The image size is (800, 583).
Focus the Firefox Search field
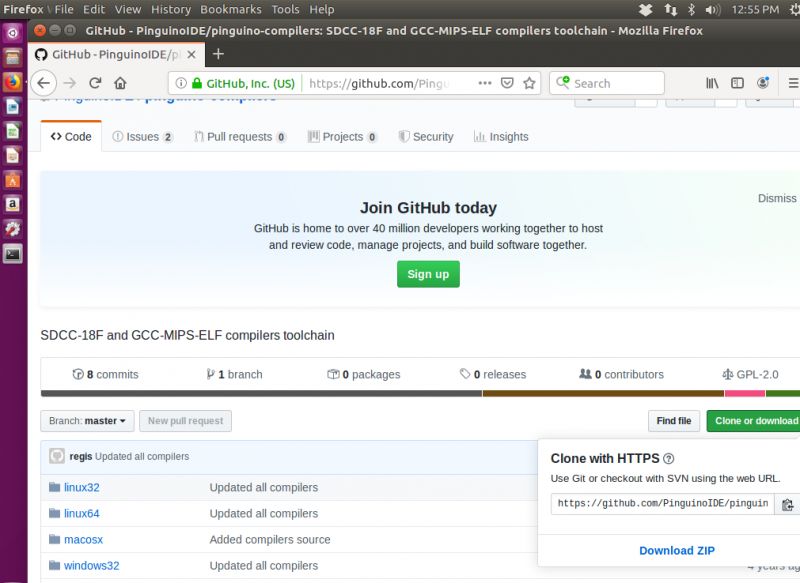607,83
